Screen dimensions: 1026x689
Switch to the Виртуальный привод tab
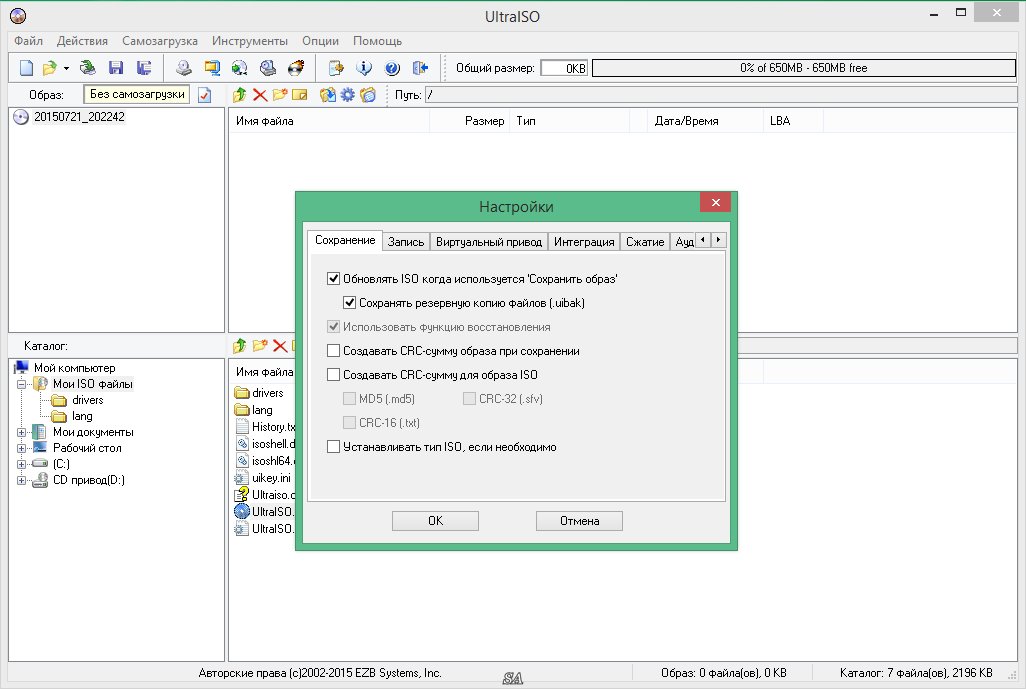(489, 241)
